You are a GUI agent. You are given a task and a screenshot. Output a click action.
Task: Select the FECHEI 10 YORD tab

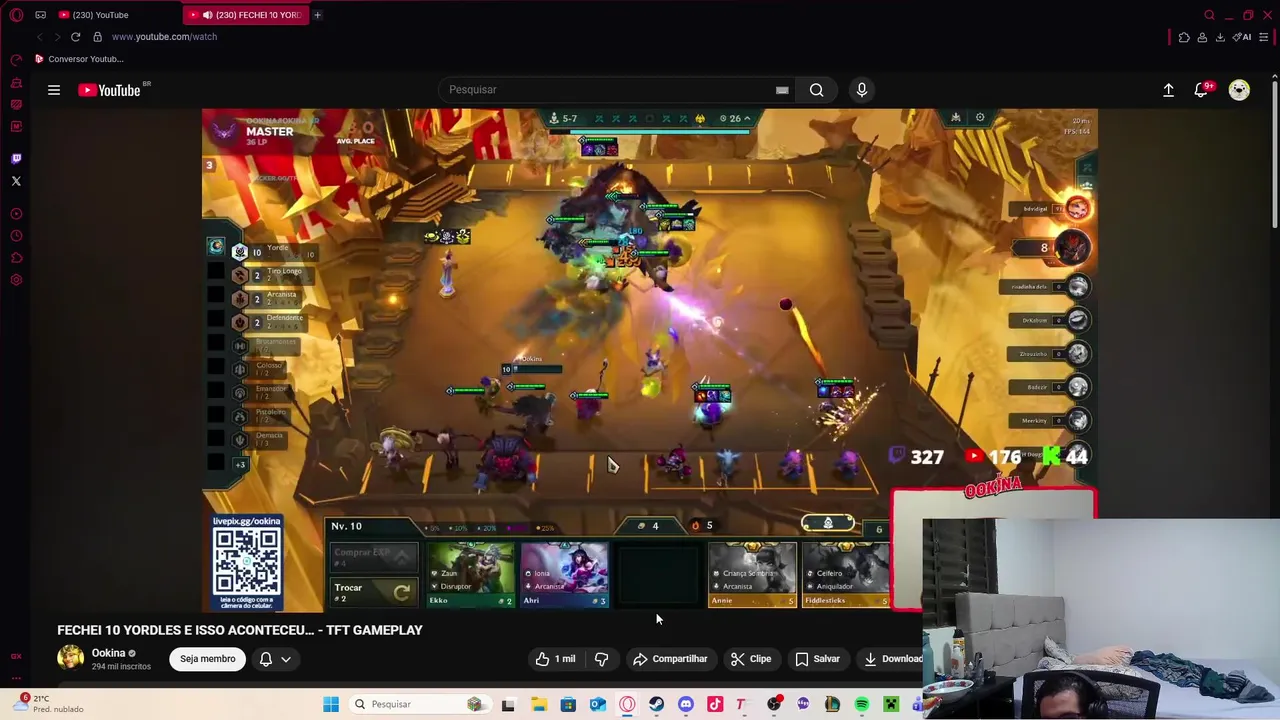(245, 15)
